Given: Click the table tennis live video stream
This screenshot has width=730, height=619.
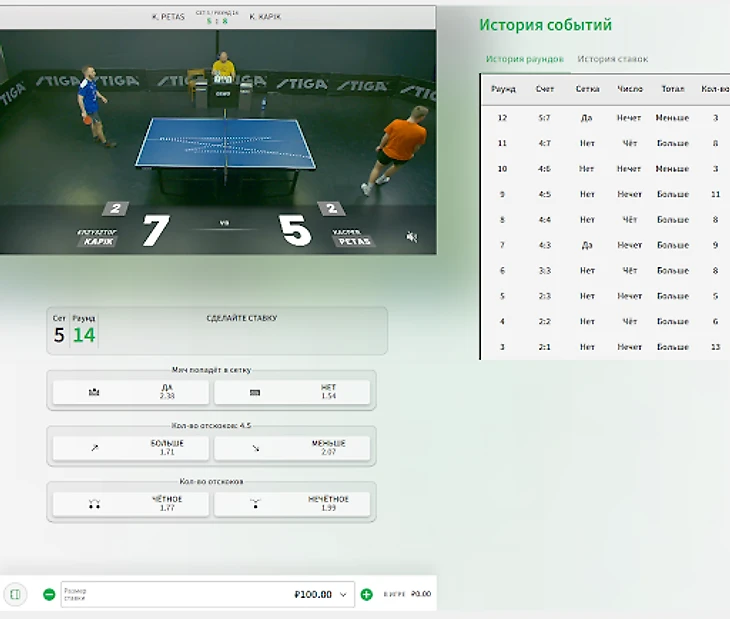Looking at the screenshot, I should pos(218,130).
